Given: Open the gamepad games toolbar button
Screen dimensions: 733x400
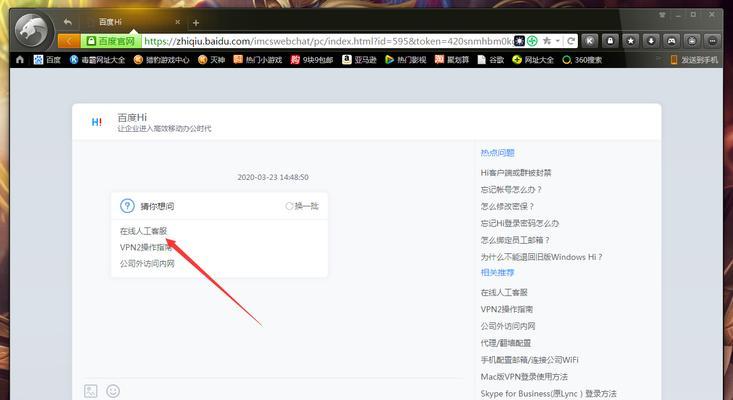Looking at the screenshot, I should (x=672, y=41).
